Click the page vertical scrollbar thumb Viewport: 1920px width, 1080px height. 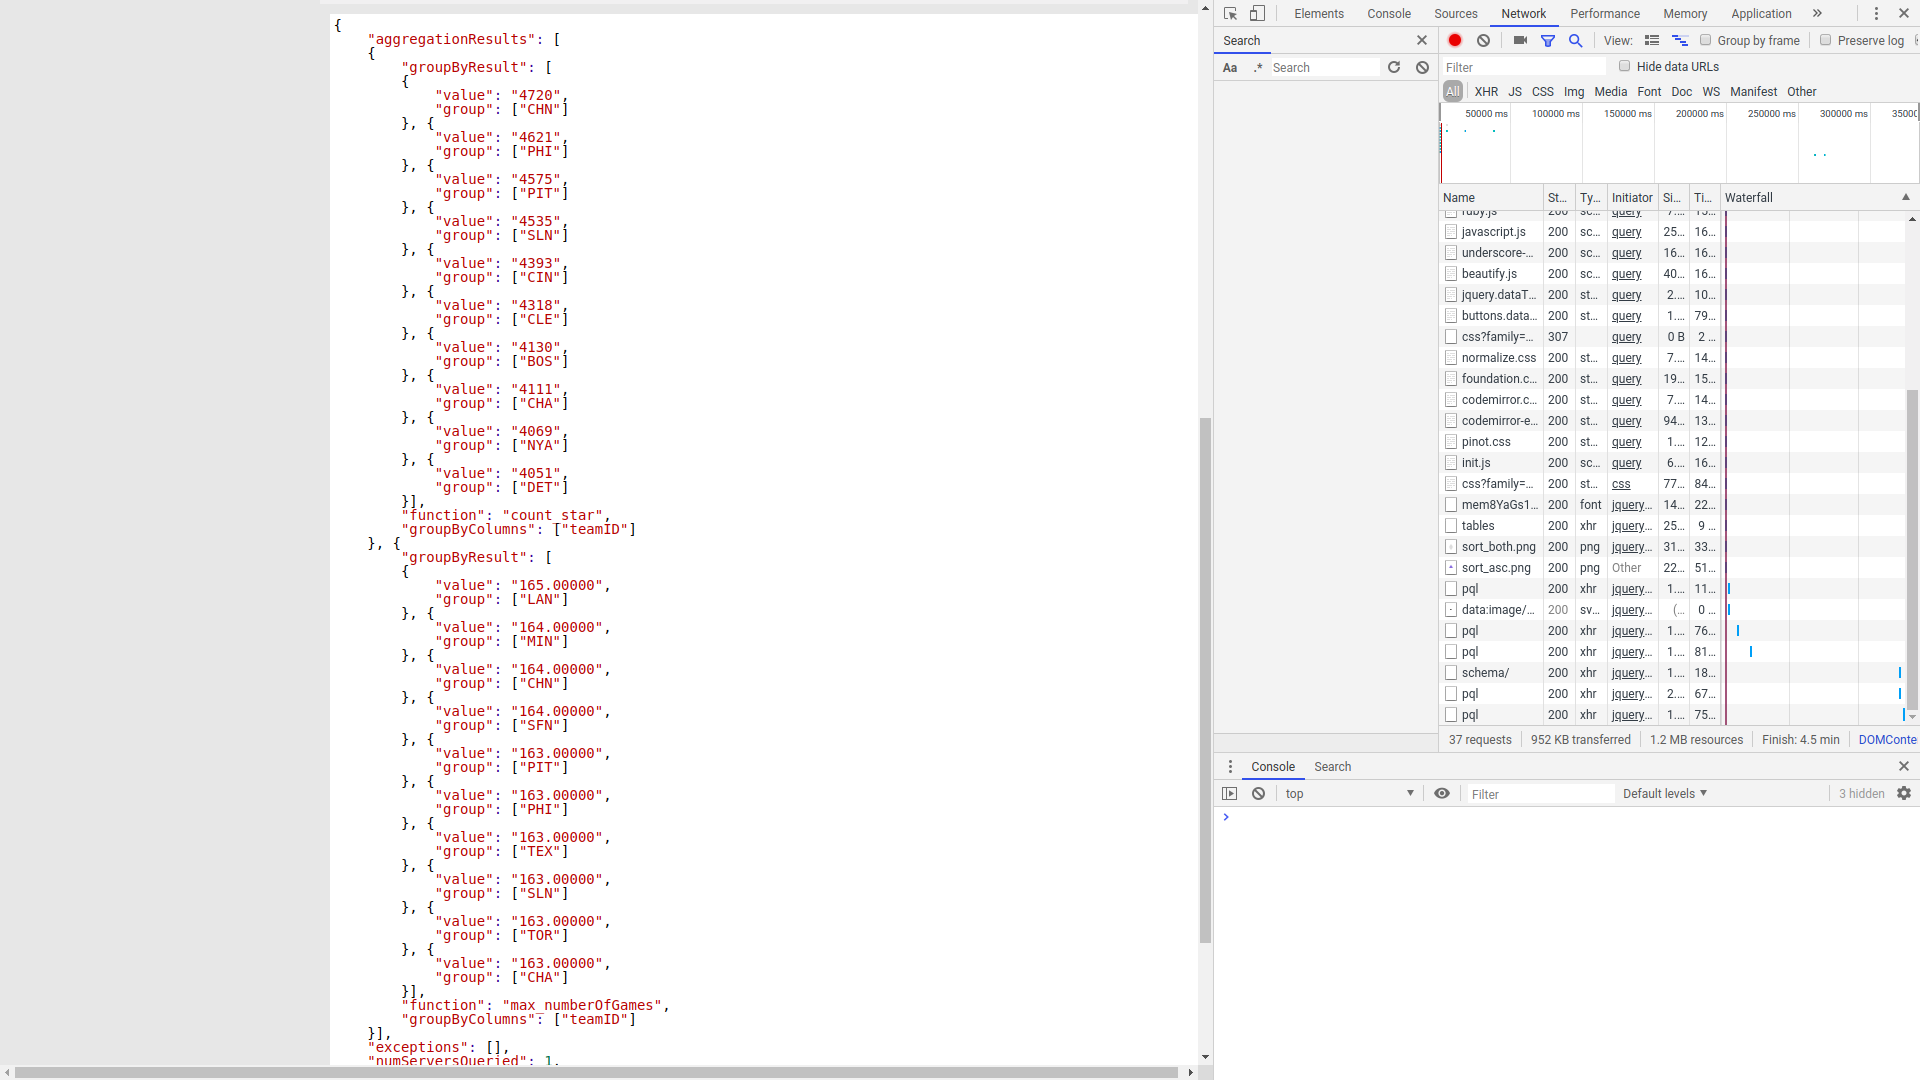(1205, 680)
